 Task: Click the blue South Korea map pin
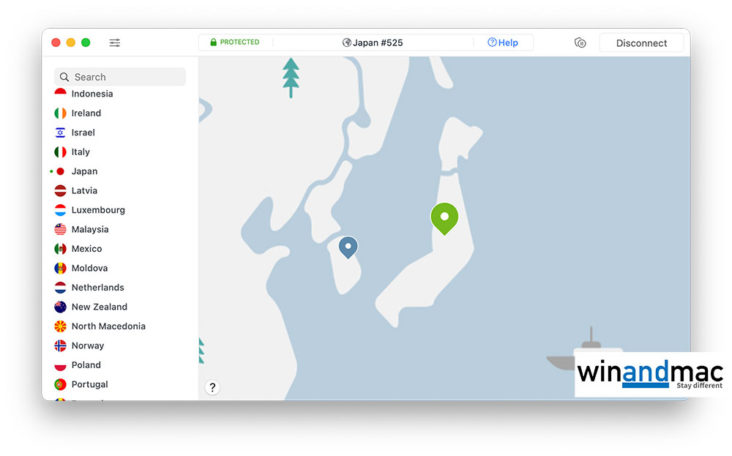click(348, 247)
